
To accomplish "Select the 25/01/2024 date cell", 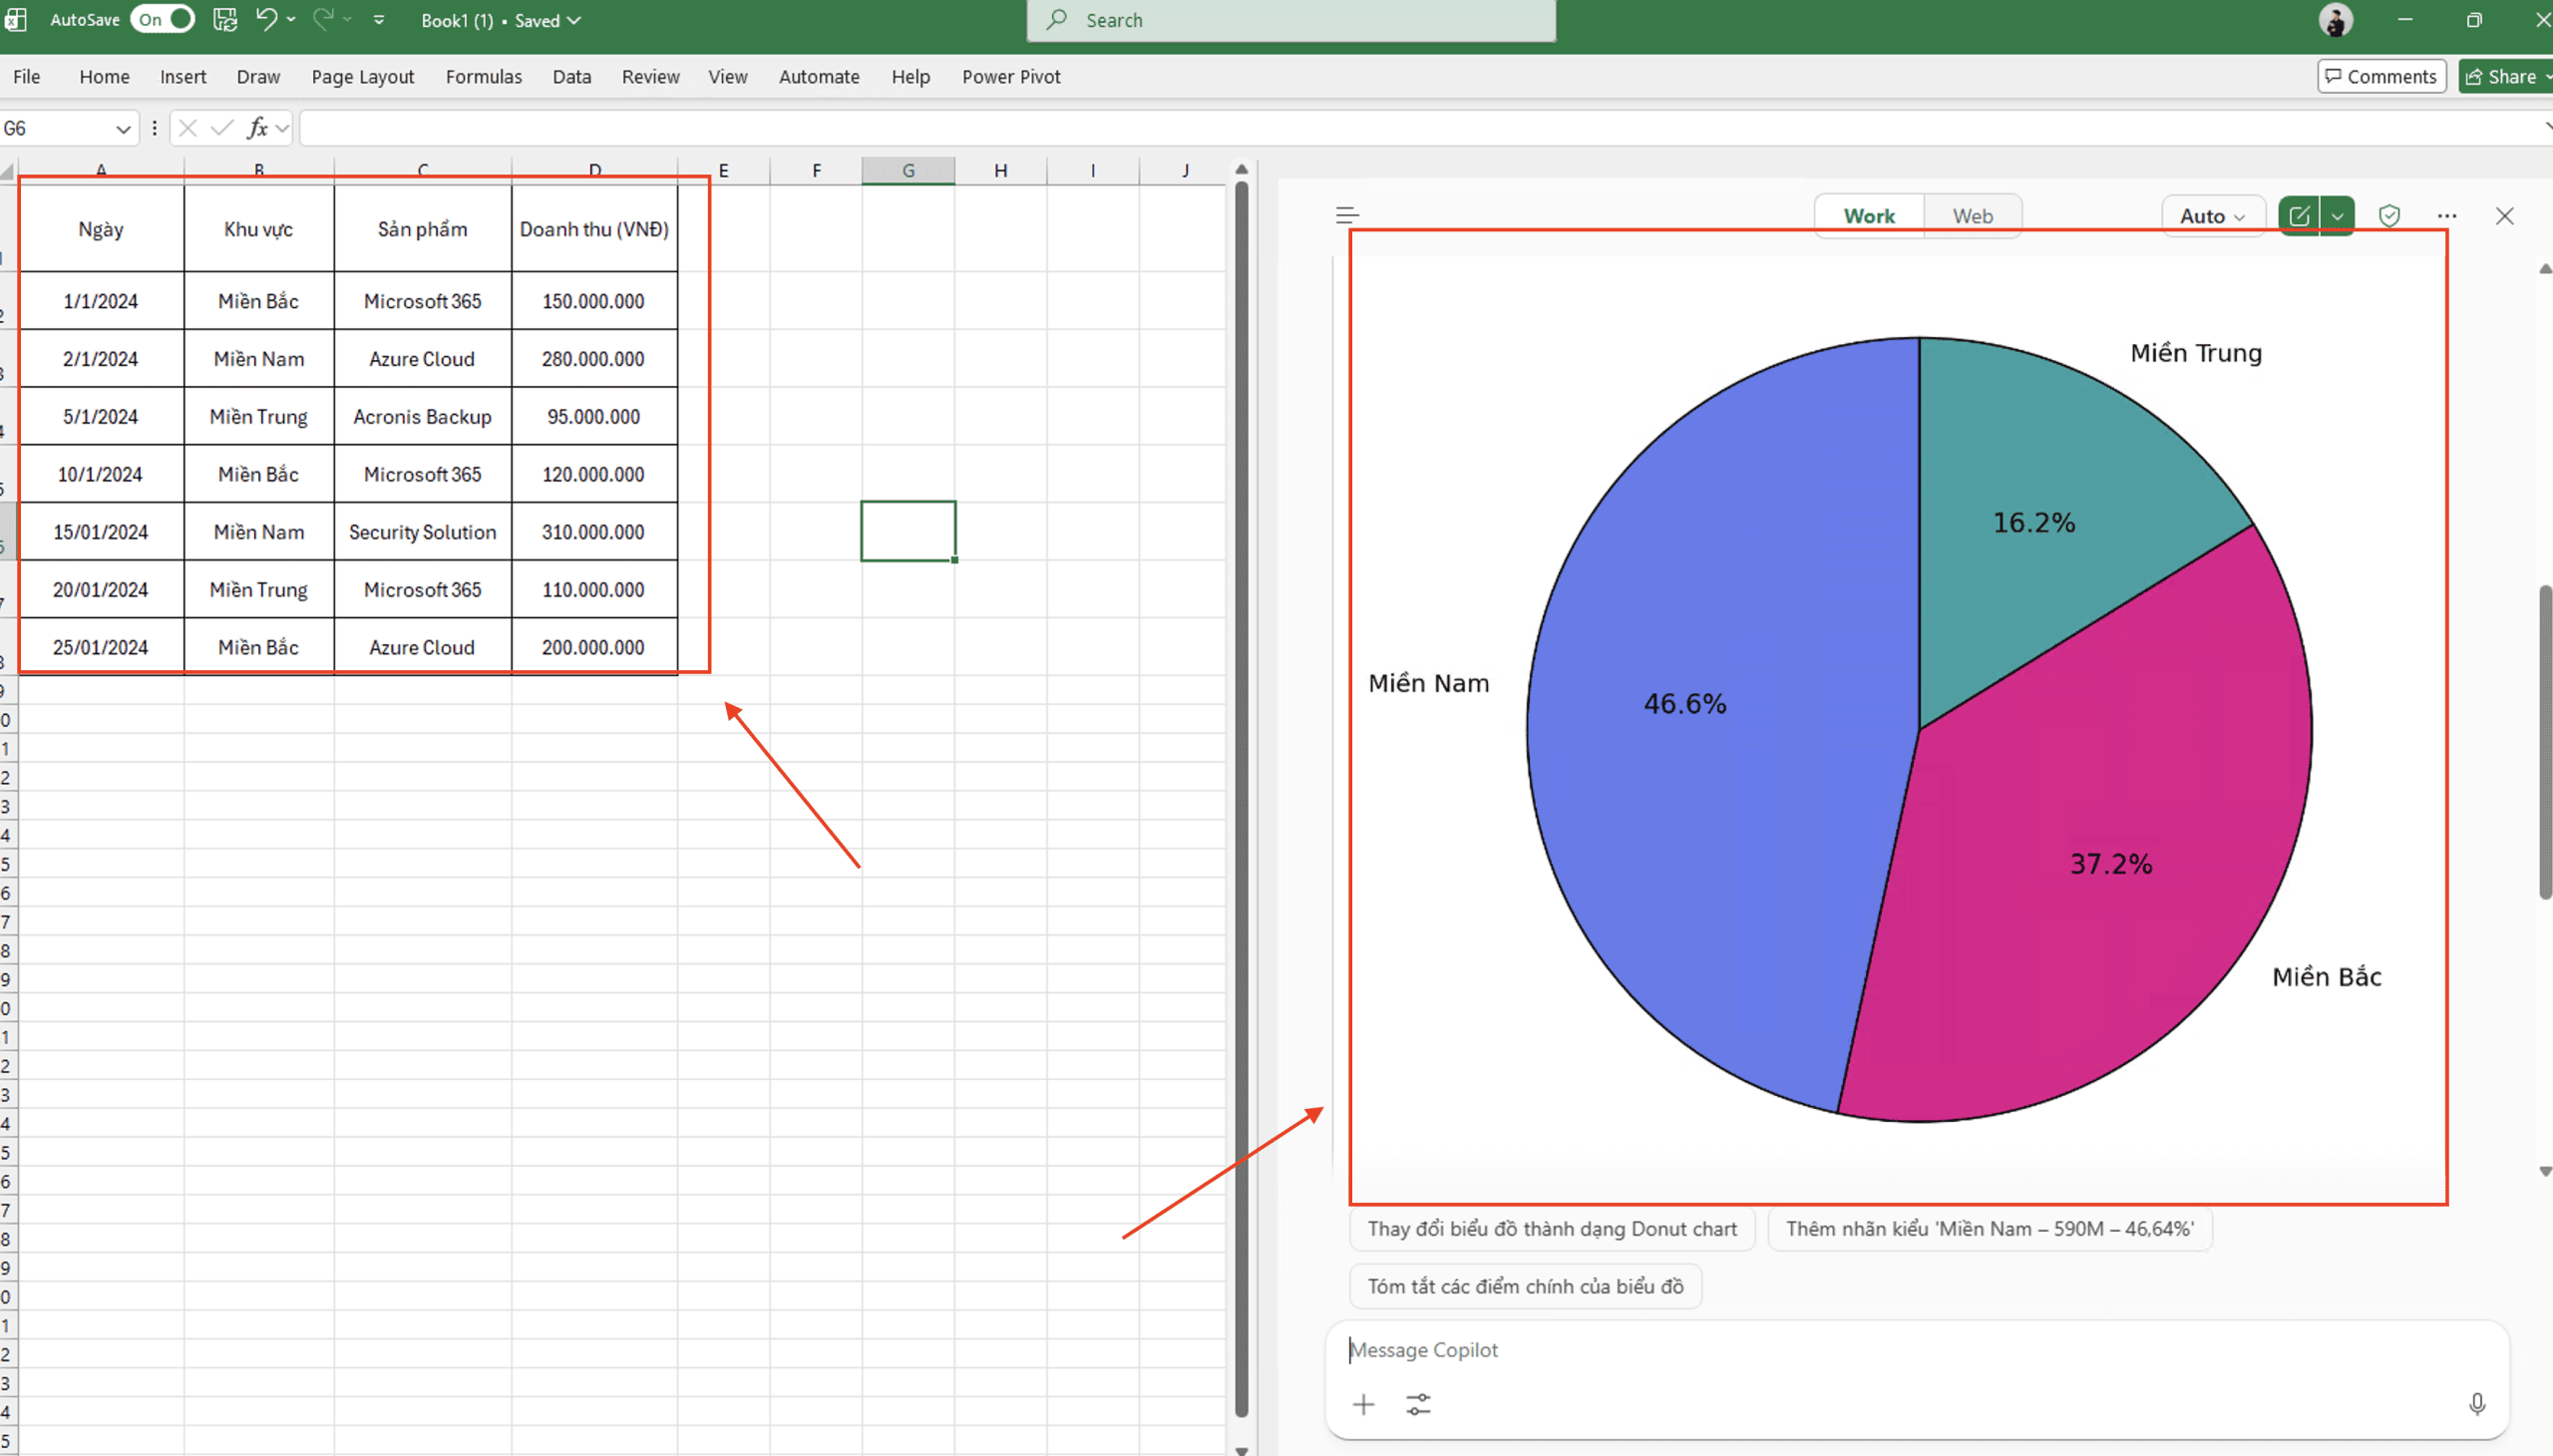I will pos(101,648).
